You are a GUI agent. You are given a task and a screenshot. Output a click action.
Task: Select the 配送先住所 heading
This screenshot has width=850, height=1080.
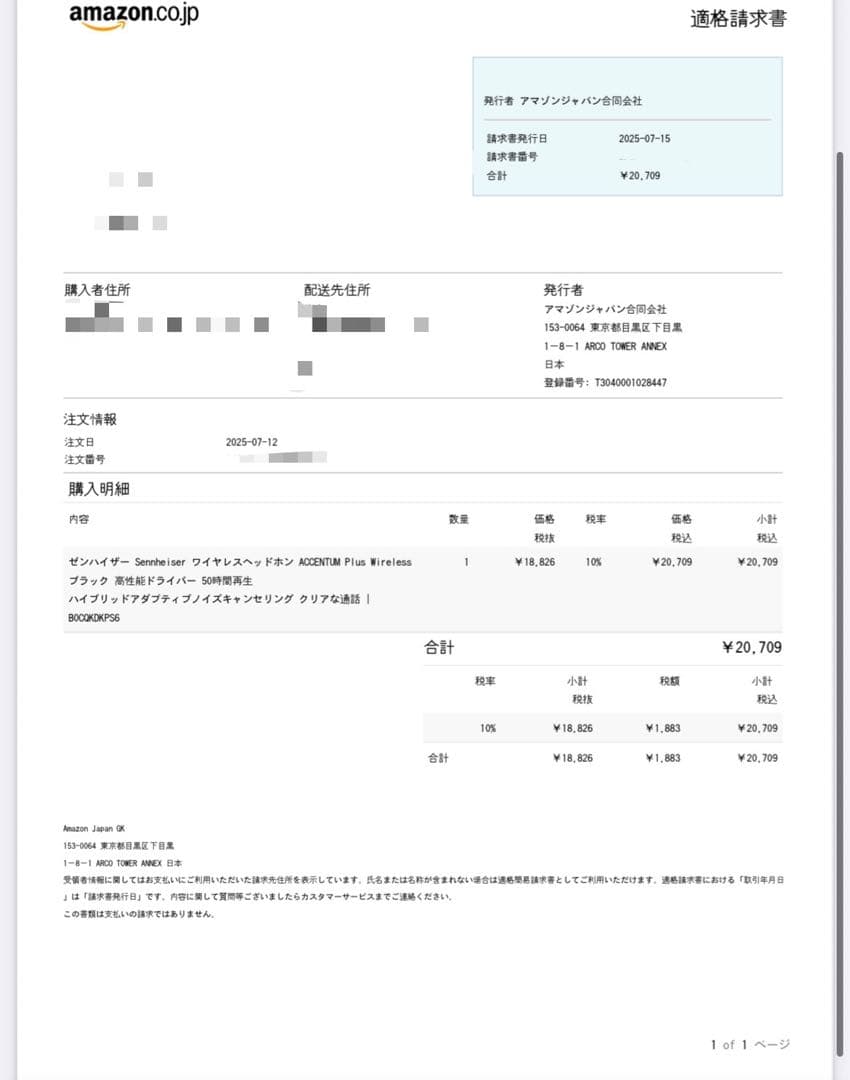tap(337, 290)
